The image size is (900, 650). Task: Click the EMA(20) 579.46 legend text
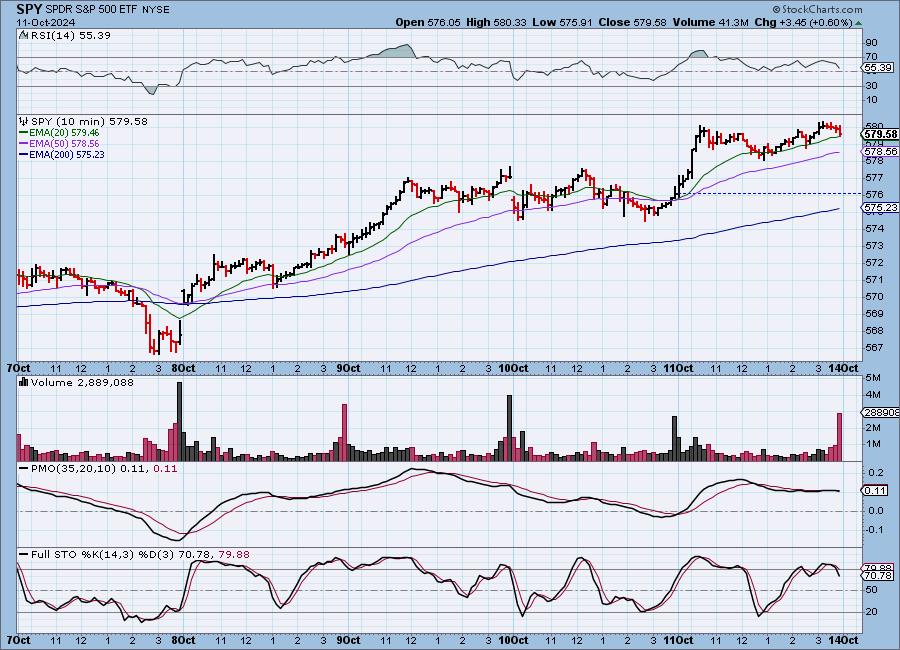64,133
